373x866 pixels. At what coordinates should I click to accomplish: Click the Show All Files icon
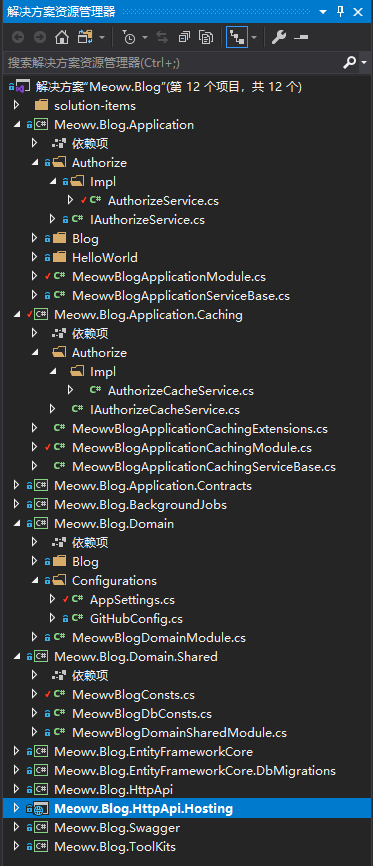click(206, 38)
